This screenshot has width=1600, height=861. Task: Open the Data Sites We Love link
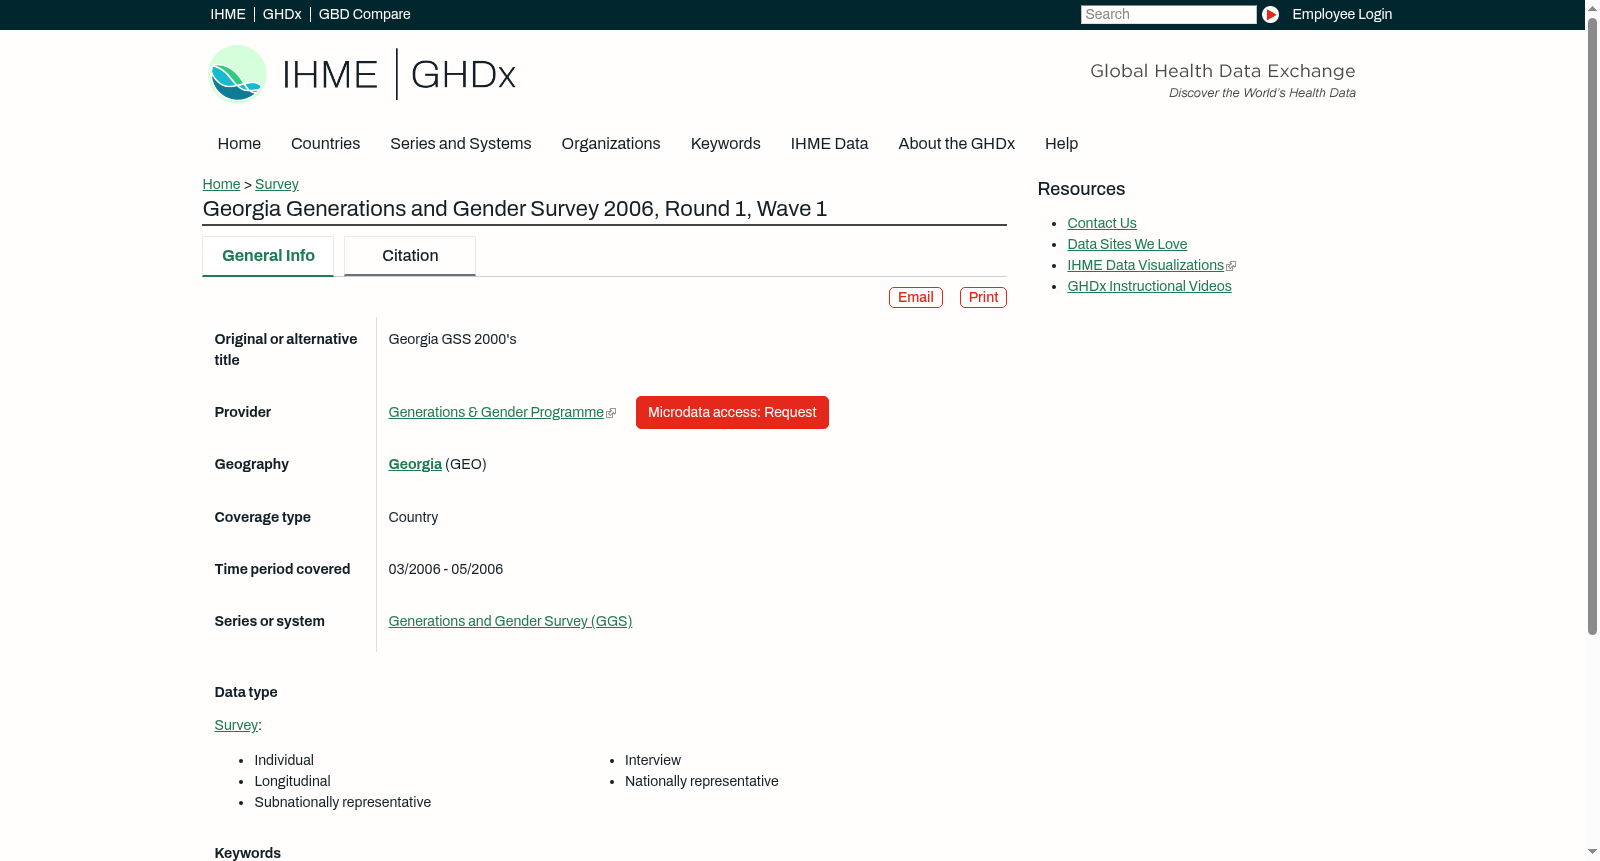pos(1127,244)
